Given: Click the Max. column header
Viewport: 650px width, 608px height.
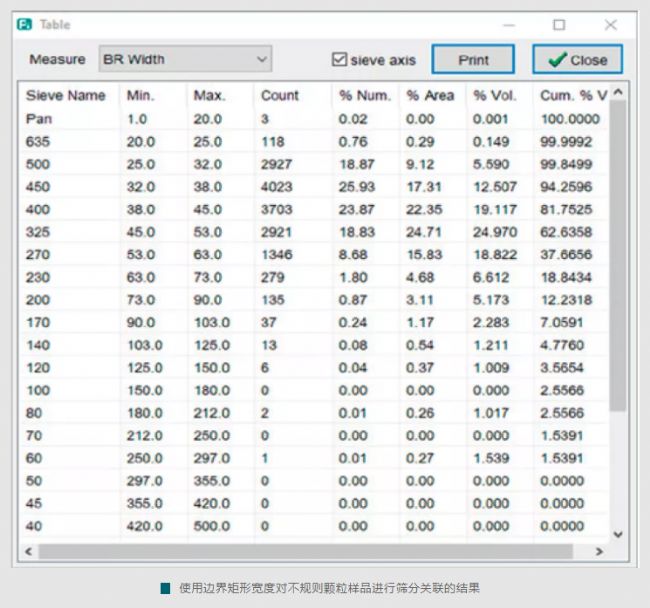Looking at the screenshot, I should point(209,96).
